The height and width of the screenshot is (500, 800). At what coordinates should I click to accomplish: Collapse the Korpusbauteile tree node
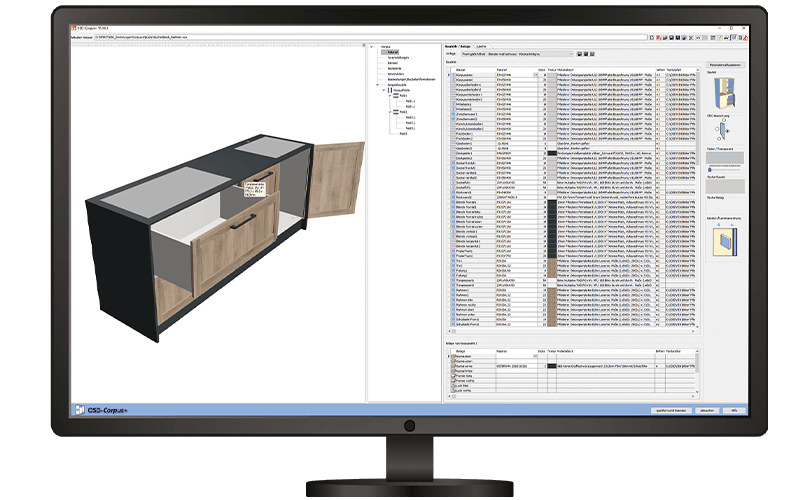(x=378, y=85)
